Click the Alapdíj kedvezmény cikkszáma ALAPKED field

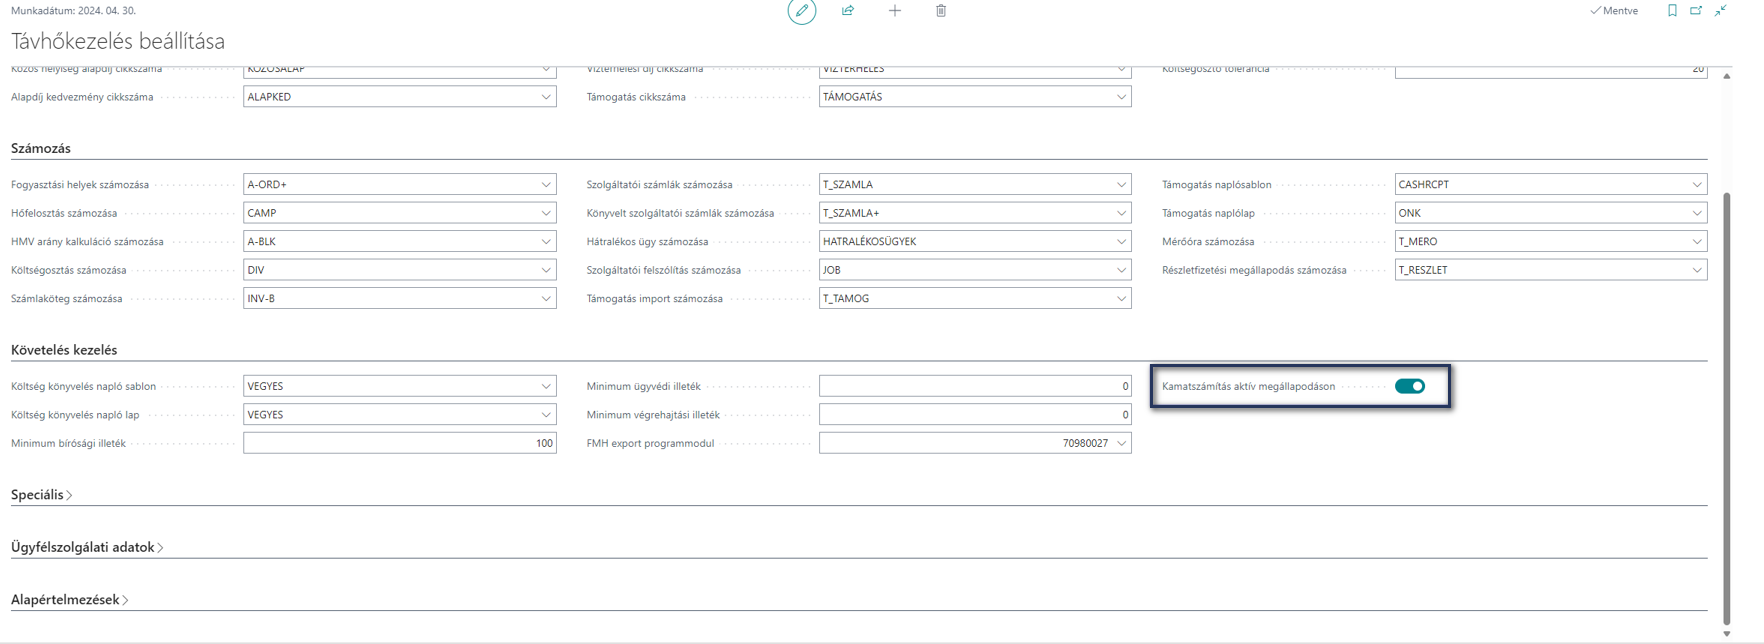400,97
